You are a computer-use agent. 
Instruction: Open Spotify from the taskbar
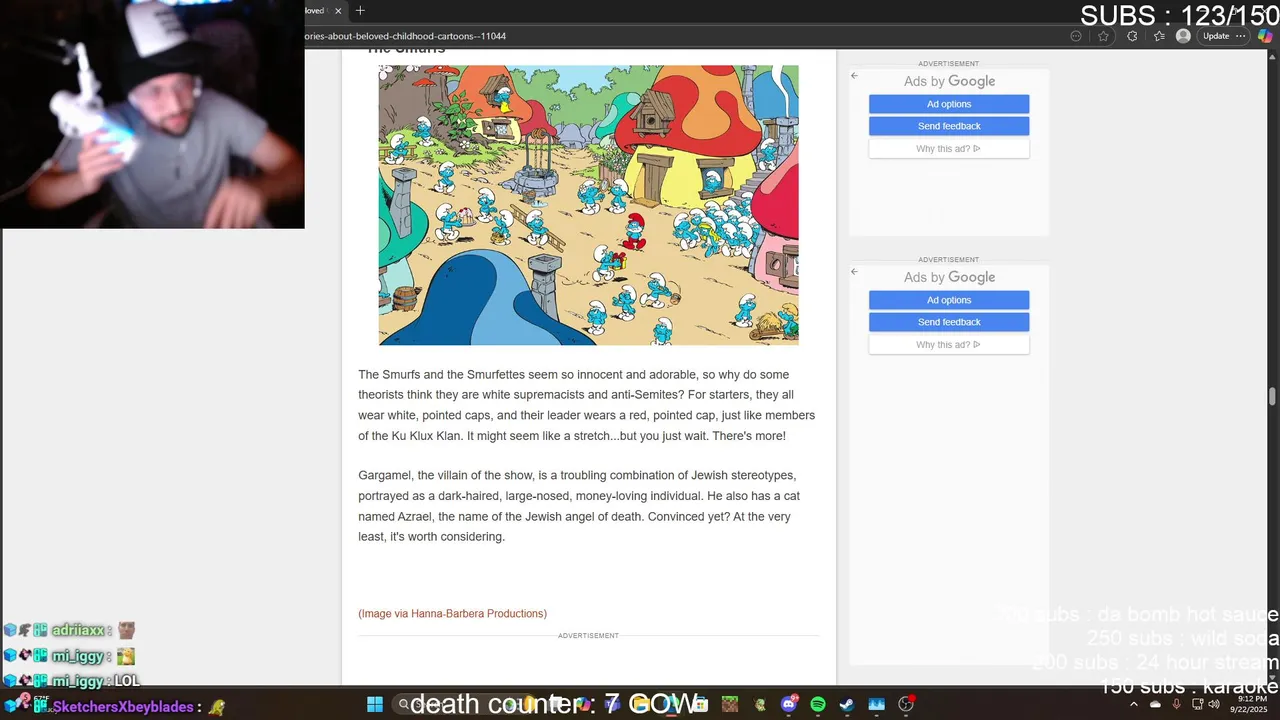click(818, 704)
